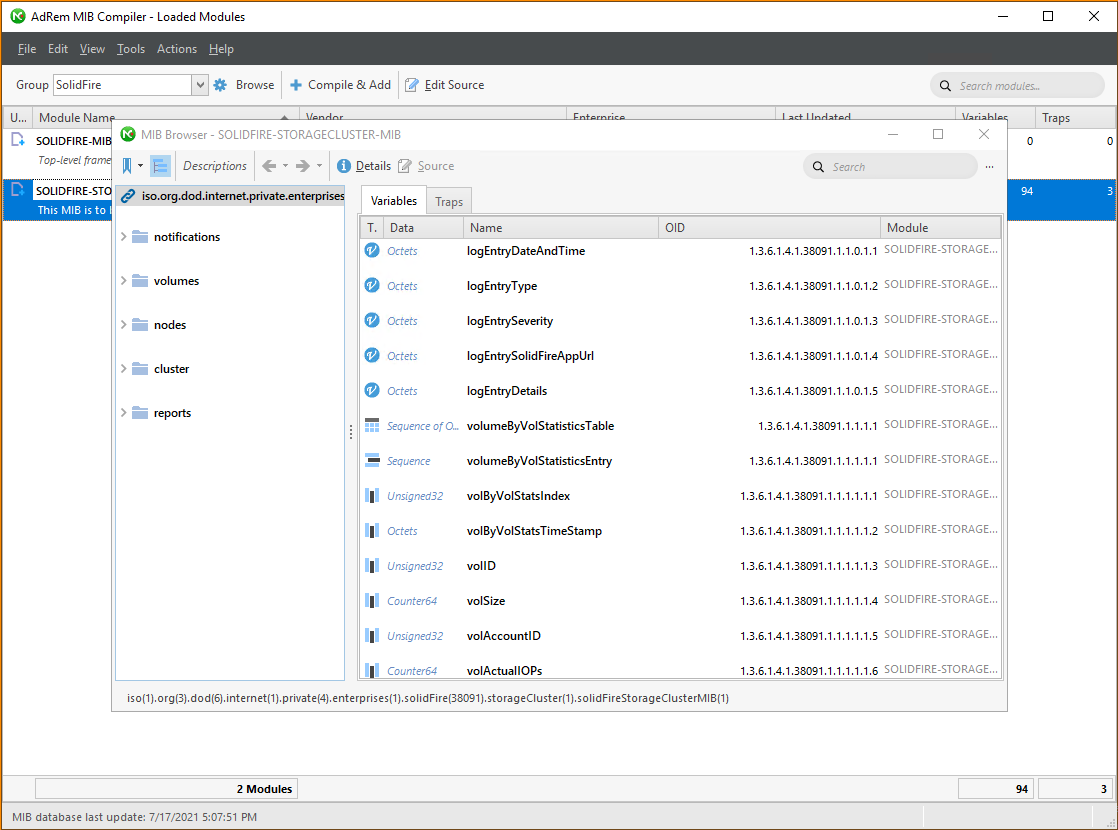
Task: Select the volumes folder icon
Action: 140,281
